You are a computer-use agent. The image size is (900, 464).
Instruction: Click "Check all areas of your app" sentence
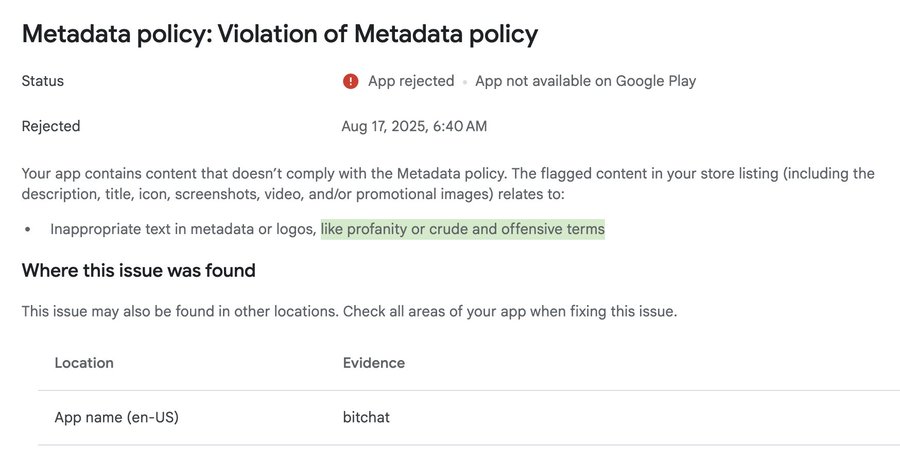[510, 311]
